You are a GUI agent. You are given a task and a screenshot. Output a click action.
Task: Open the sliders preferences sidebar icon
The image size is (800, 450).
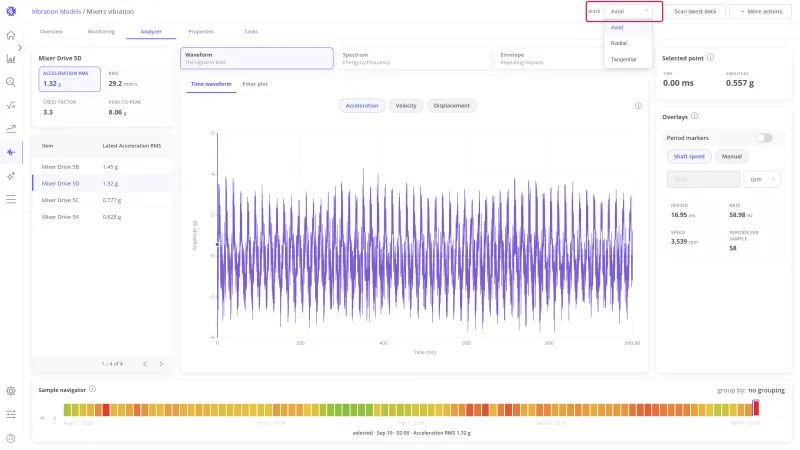click(11, 414)
